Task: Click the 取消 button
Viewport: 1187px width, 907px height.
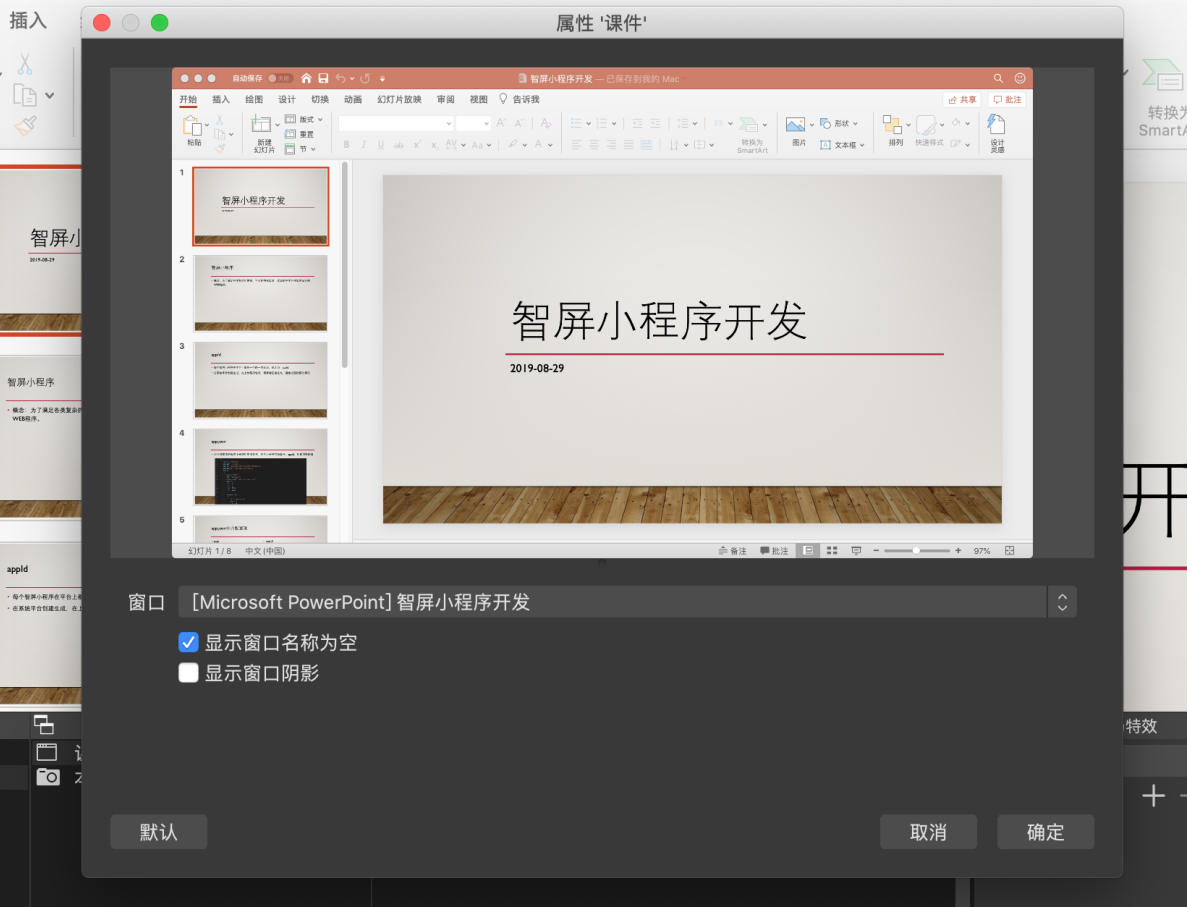Action: click(928, 832)
